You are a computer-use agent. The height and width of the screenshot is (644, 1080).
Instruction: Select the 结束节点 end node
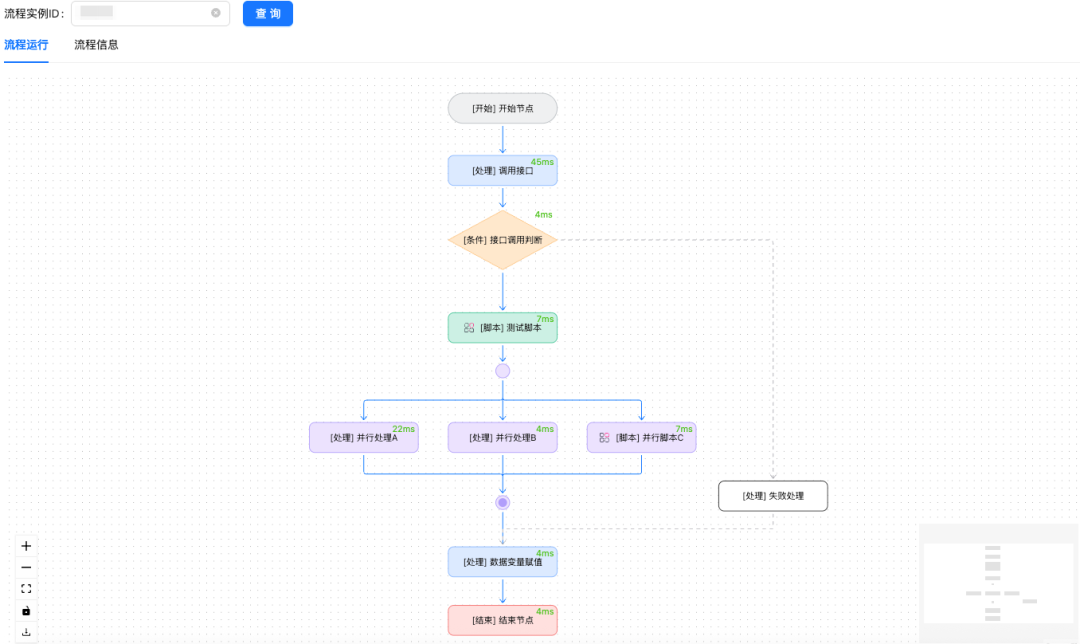(x=503, y=620)
